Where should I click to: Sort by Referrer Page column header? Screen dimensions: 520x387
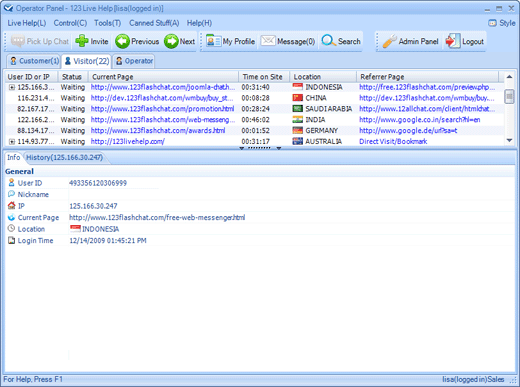tap(427, 77)
